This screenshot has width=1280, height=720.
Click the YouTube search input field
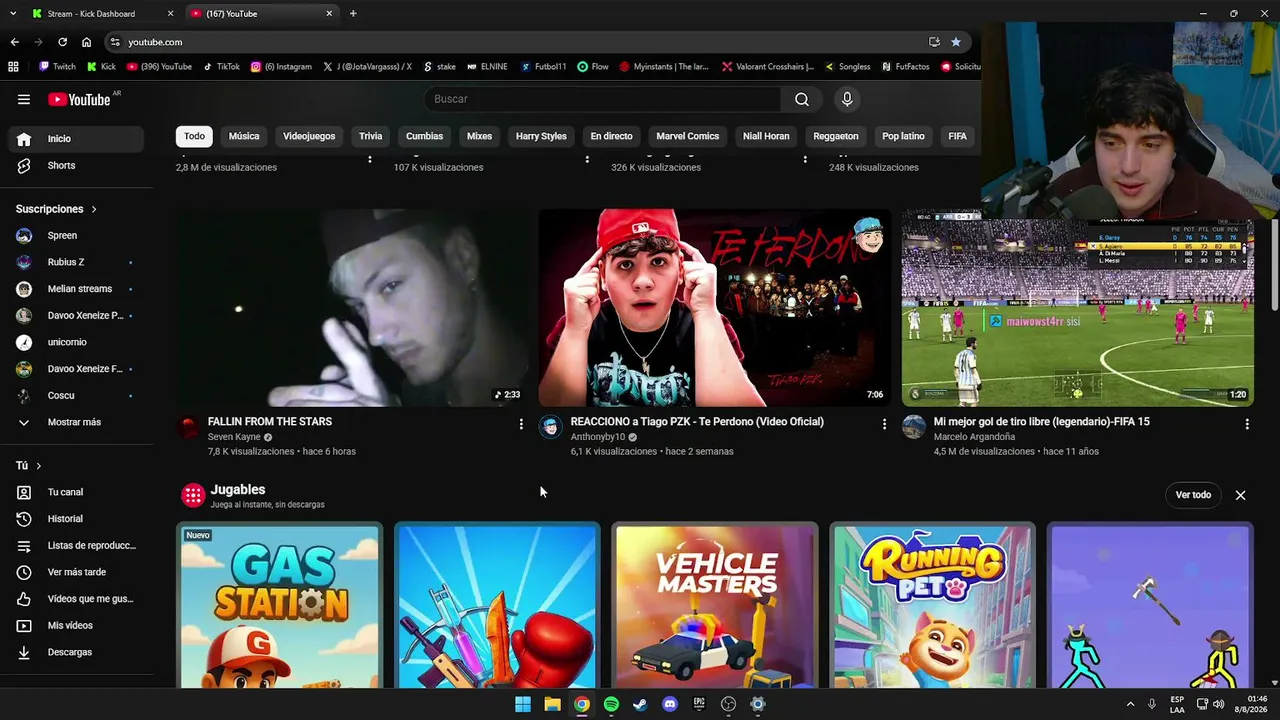coord(603,99)
